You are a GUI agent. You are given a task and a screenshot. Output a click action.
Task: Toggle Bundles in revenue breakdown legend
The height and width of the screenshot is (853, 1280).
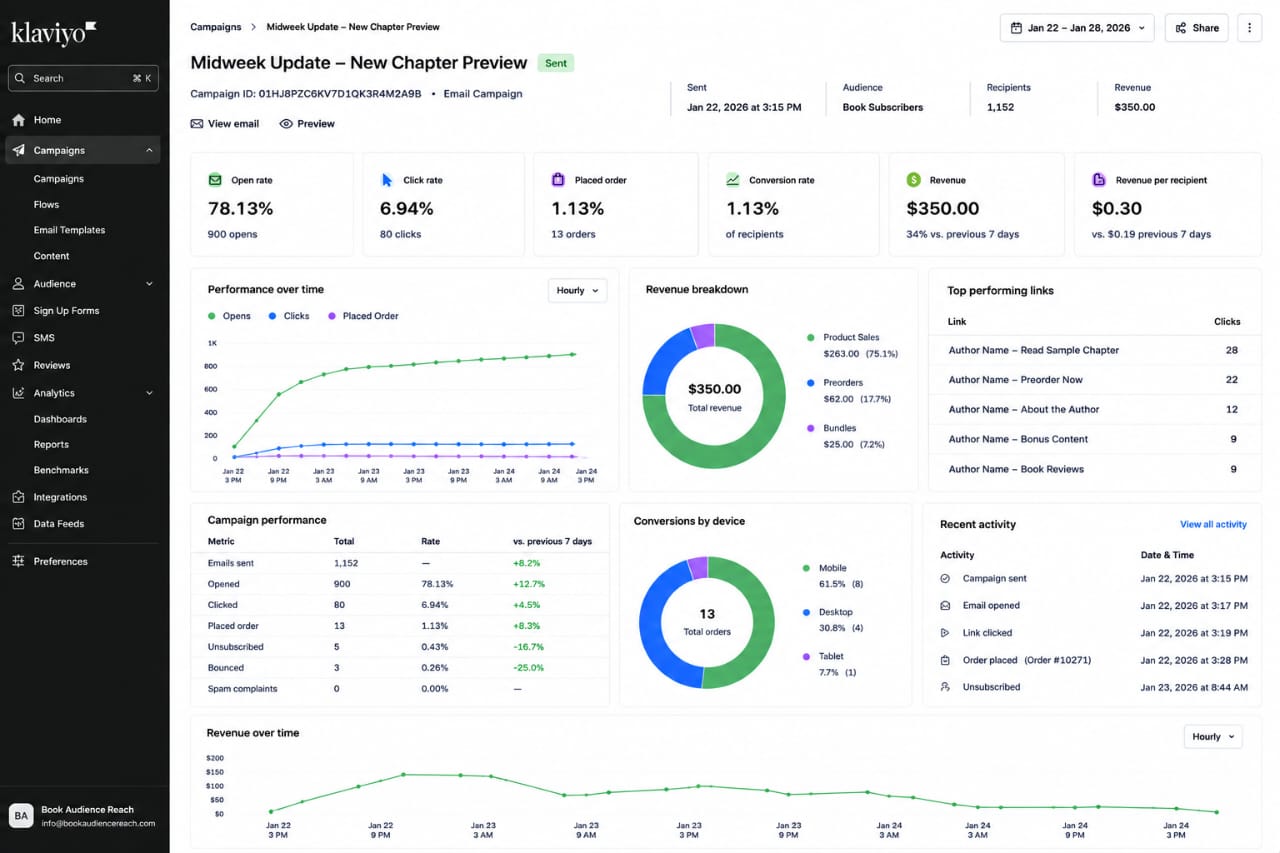tap(844, 436)
